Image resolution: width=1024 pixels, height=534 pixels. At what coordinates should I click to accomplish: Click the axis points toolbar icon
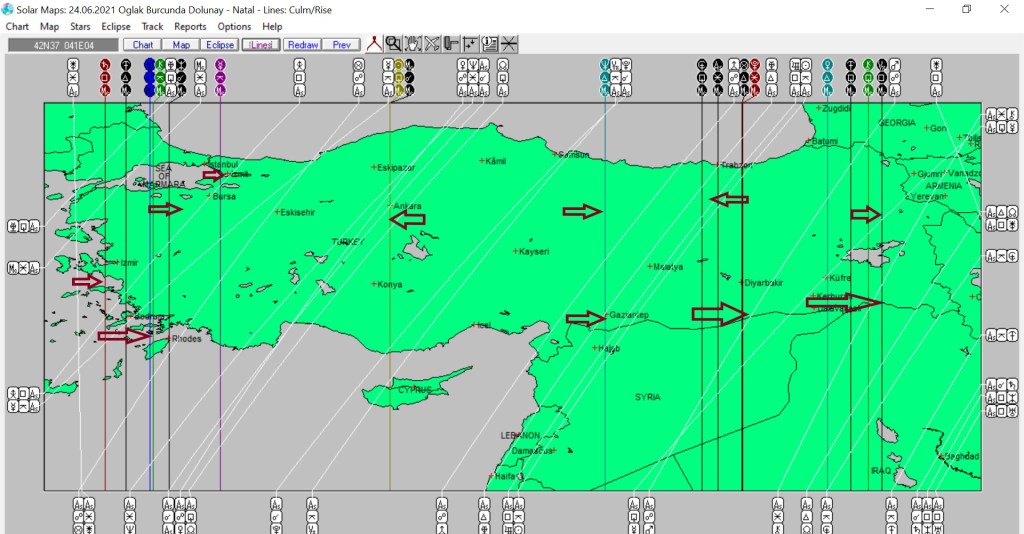pos(470,44)
